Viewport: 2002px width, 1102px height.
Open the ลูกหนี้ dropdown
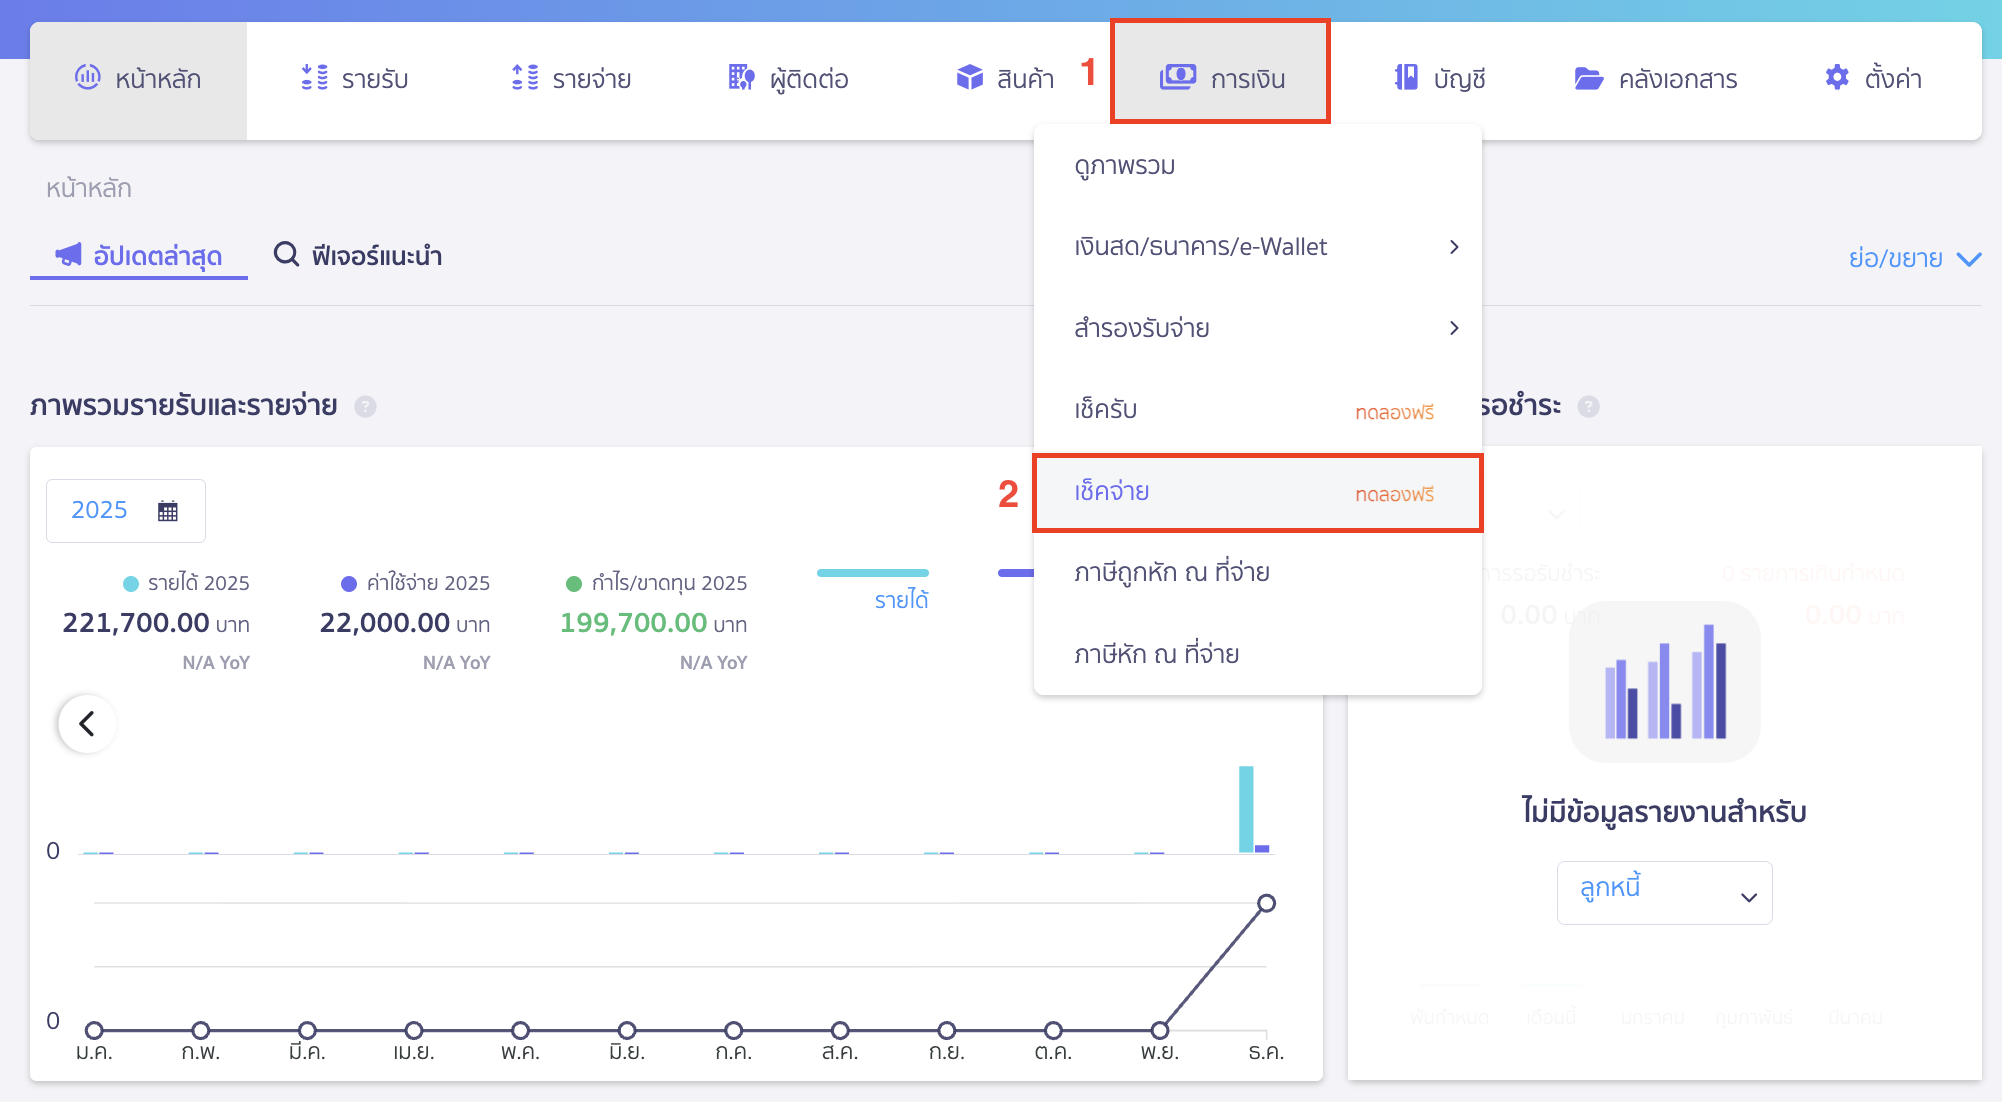(x=1664, y=892)
